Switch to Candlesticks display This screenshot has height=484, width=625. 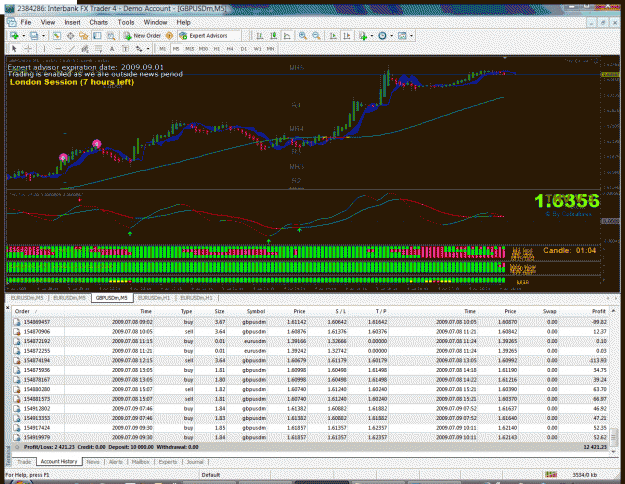coord(273,36)
